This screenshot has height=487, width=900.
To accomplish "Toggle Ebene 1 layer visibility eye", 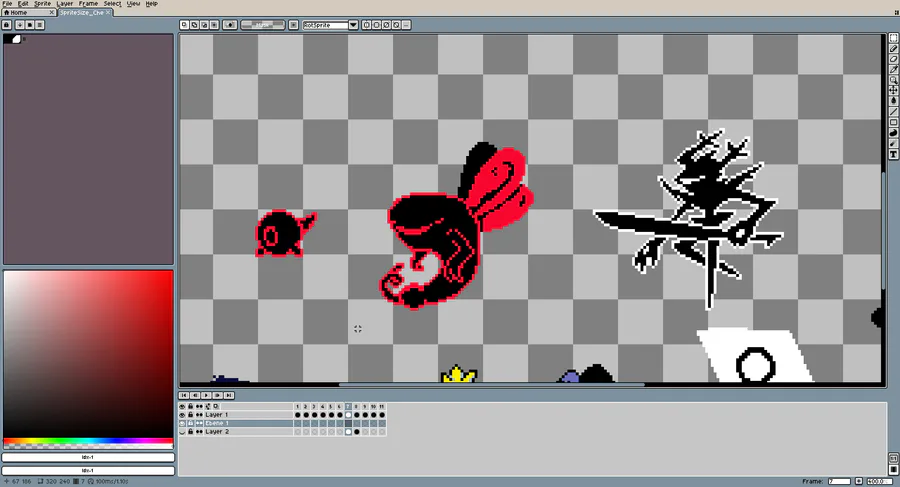I will tap(183, 423).
